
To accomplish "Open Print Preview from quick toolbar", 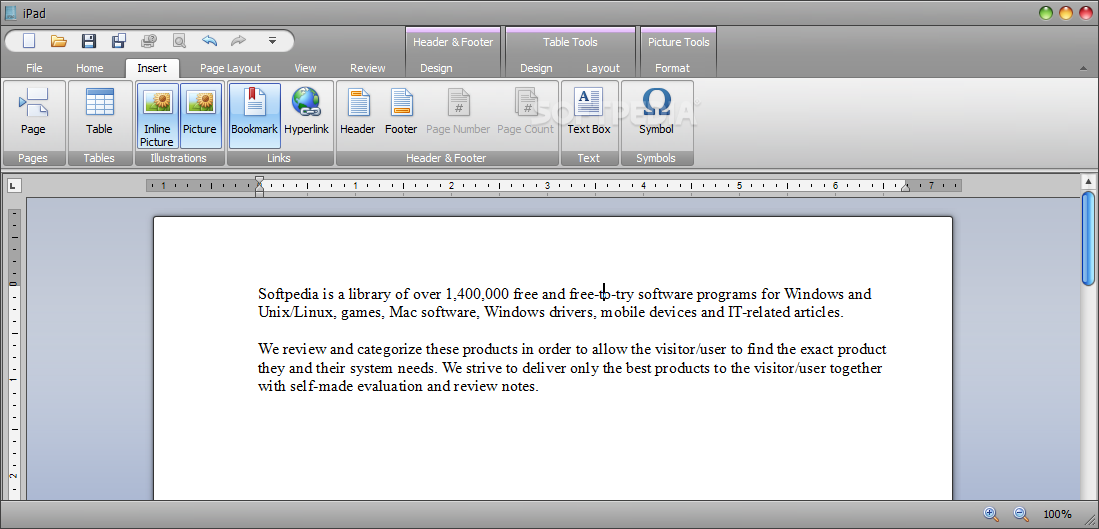I will coord(179,41).
